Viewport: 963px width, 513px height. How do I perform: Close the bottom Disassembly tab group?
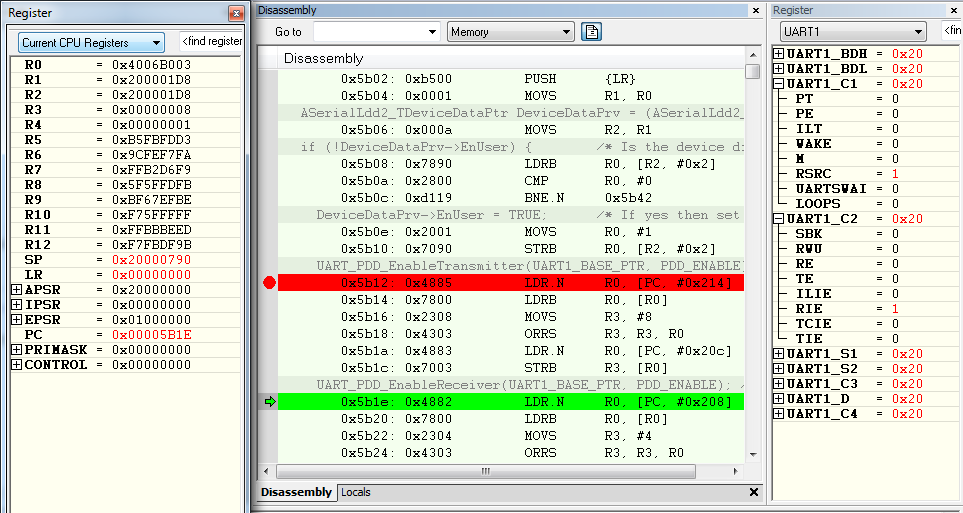coord(754,492)
